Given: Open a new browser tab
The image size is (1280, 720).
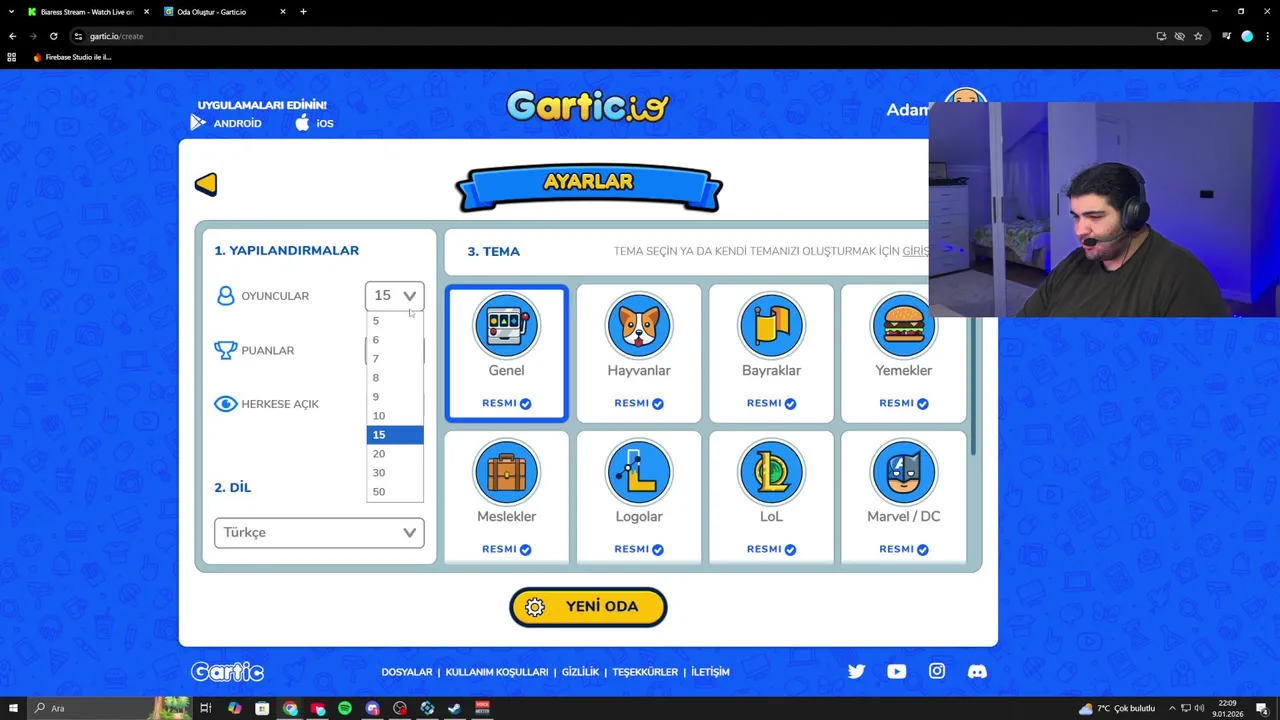Looking at the screenshot, I should (x=303, y=12).
